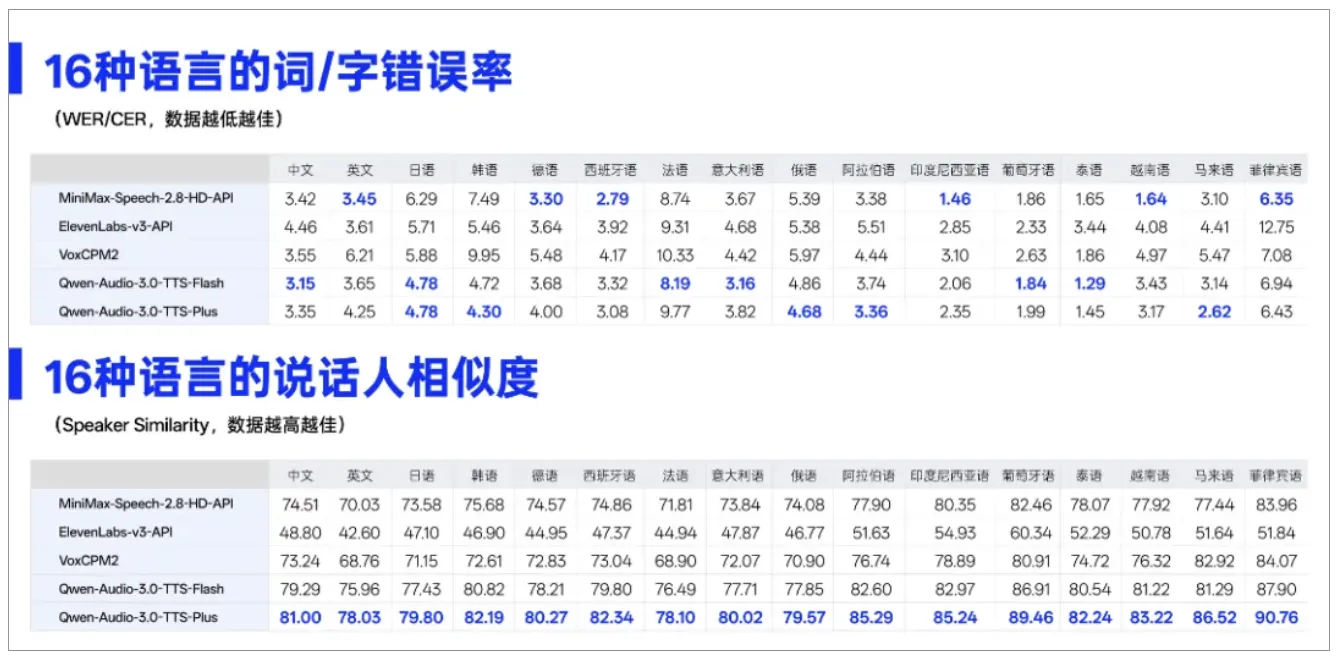
Task: Click bold Qwen Flash Italian error value 3.16
Action: (740, 284)
